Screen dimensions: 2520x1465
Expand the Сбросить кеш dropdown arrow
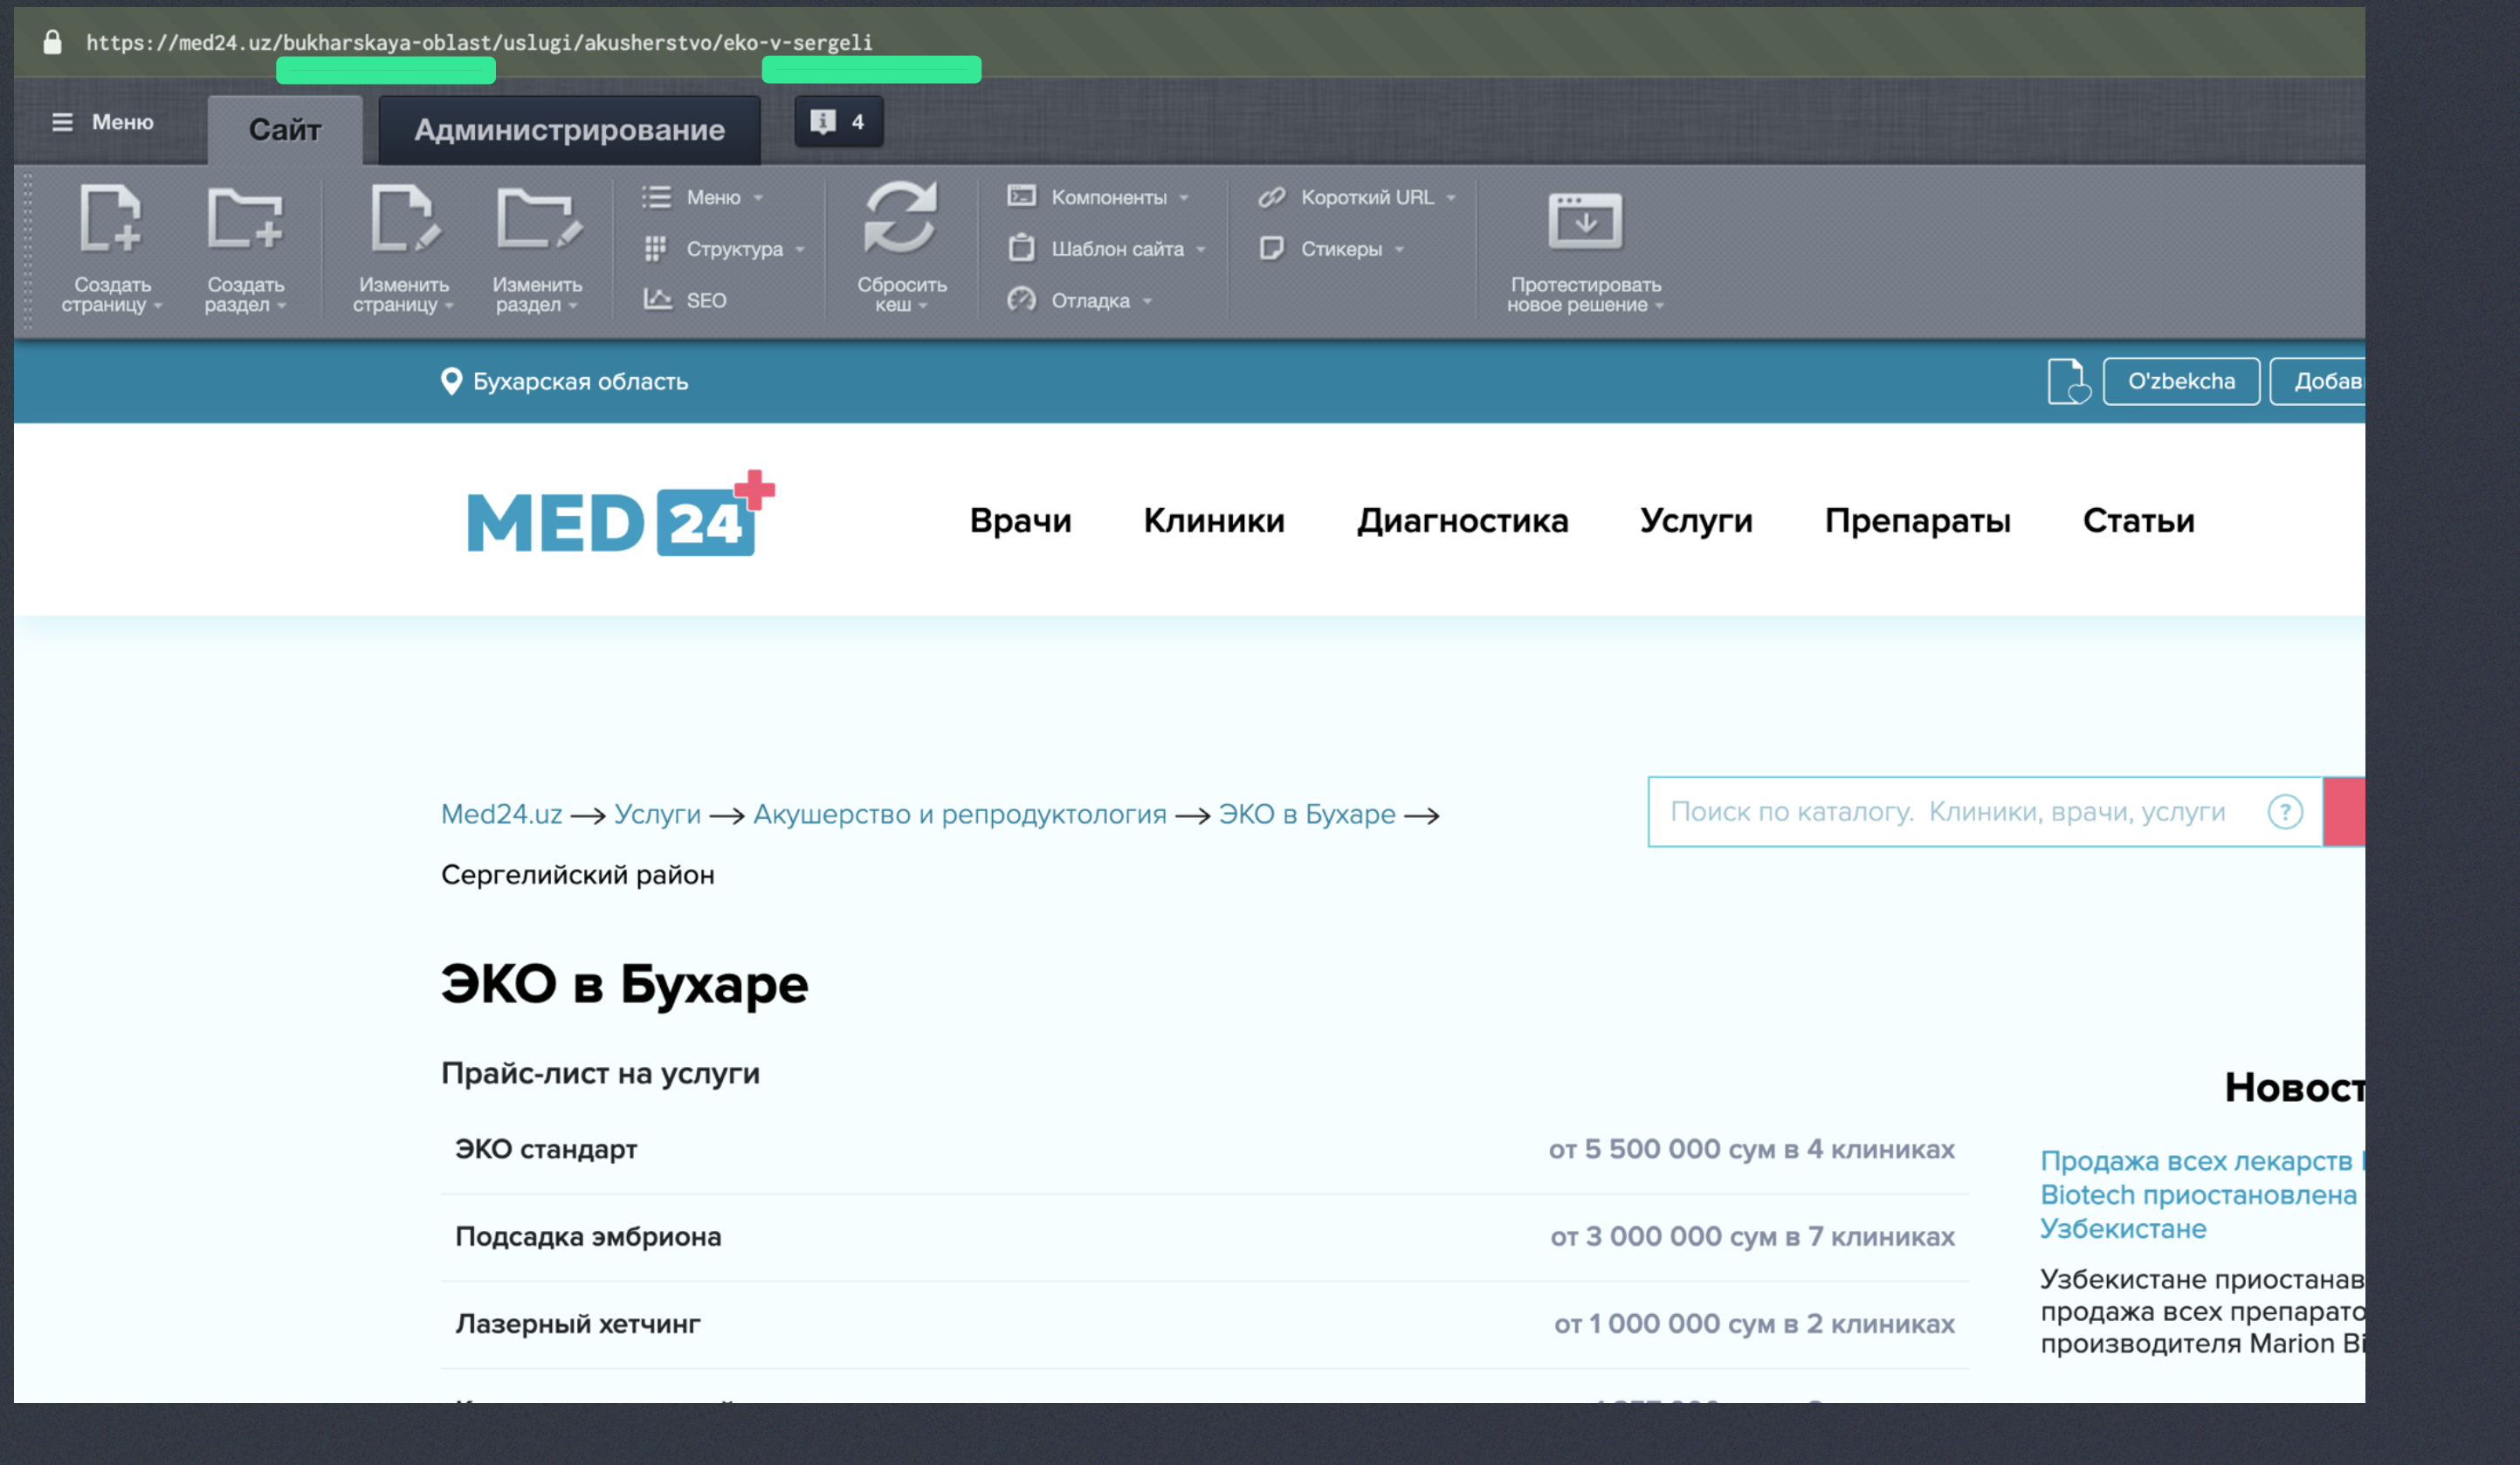(923, 306)
